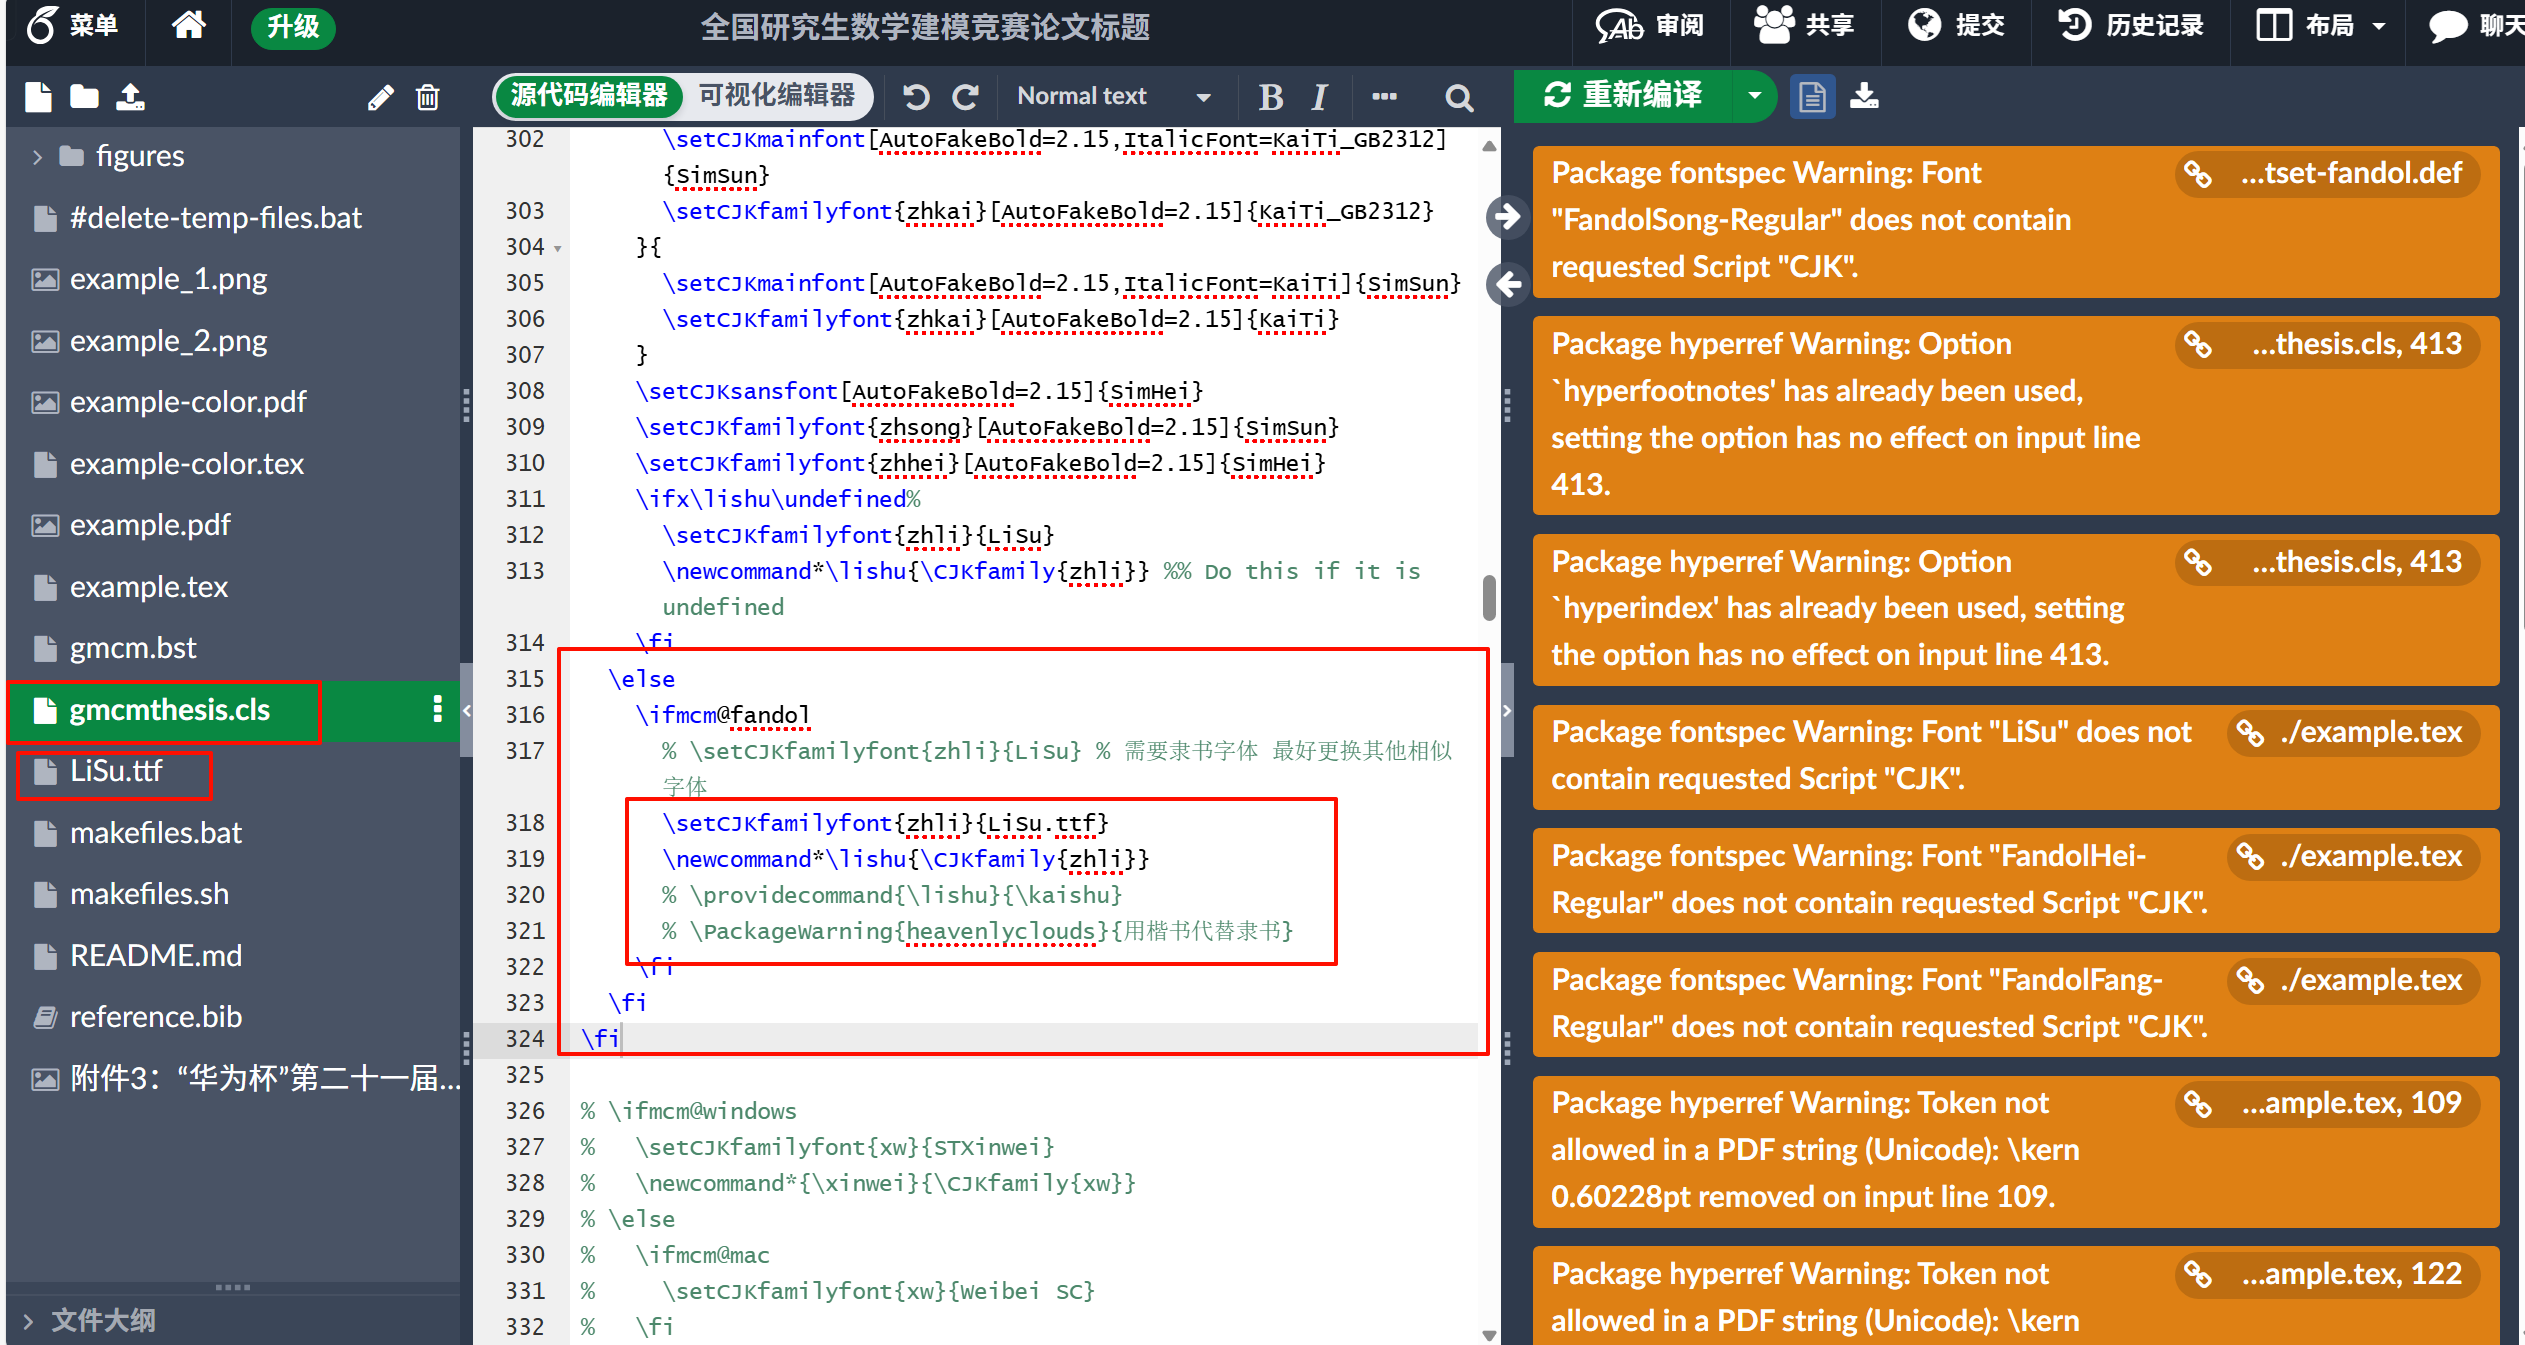Screen dimensions: 2525x1345
Task: Open the editor search icon
Action: click(1459, 97)
